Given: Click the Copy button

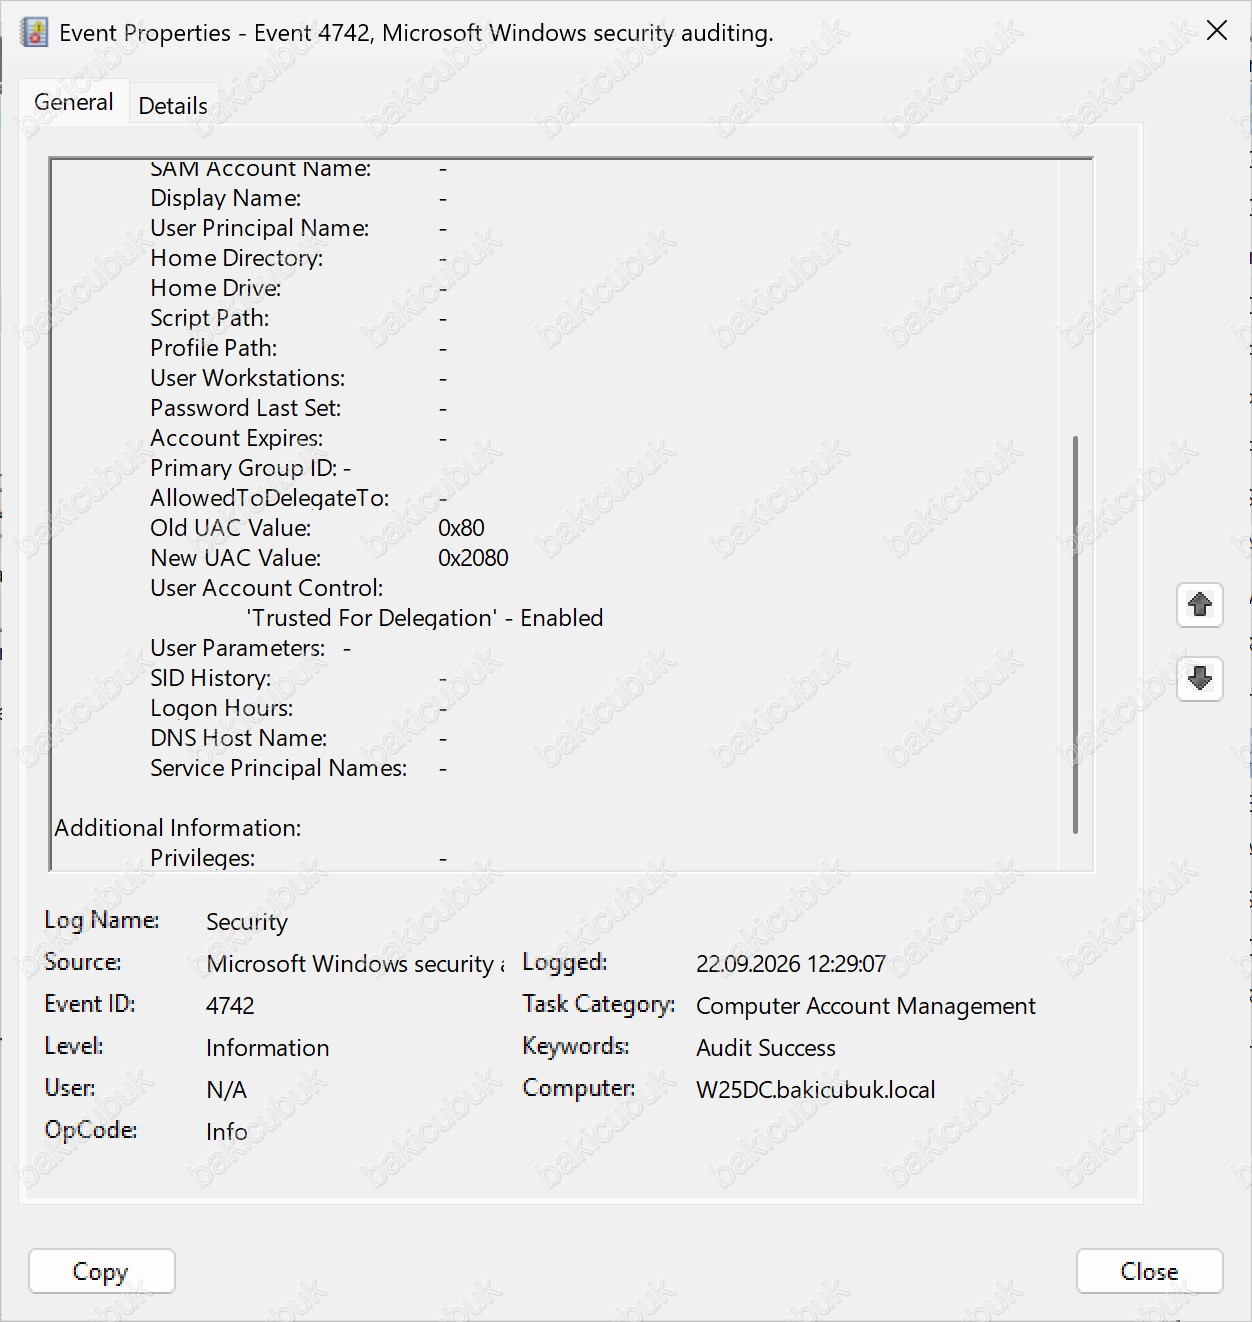Looking at the screenshot, I should [102, 1271].
